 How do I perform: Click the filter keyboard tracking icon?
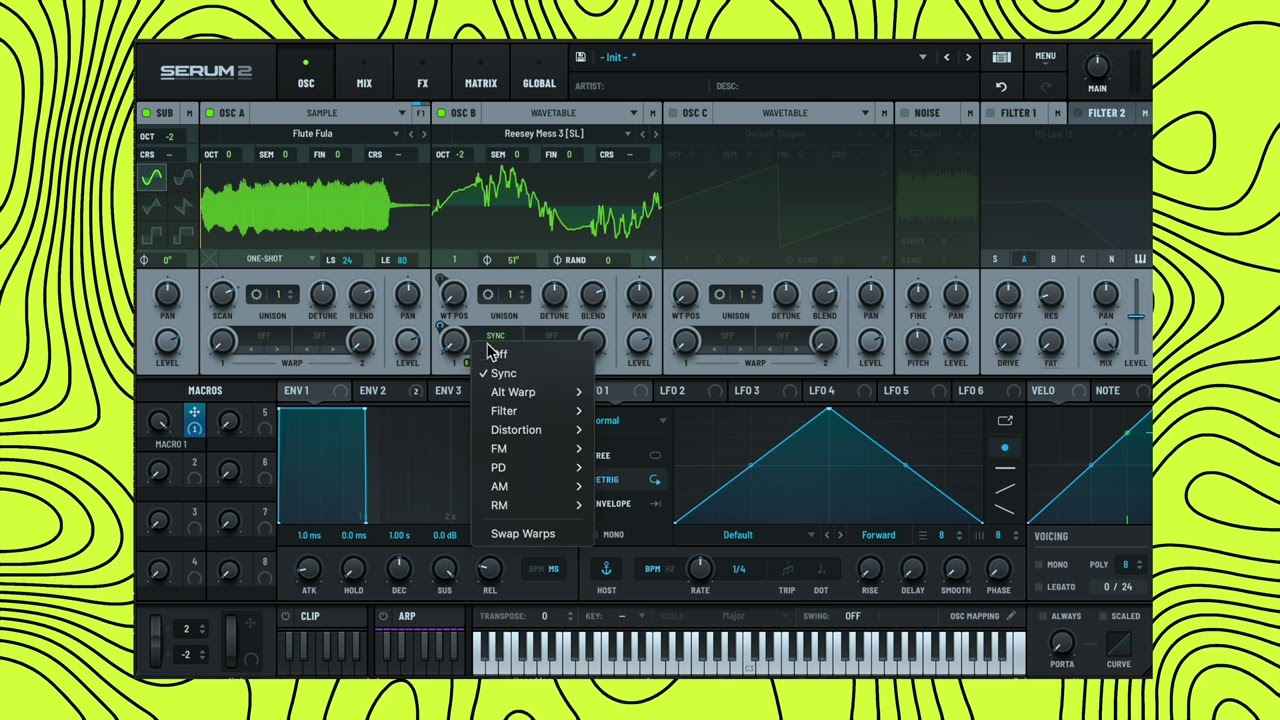pyautogui.click(x=1140, y=259)
